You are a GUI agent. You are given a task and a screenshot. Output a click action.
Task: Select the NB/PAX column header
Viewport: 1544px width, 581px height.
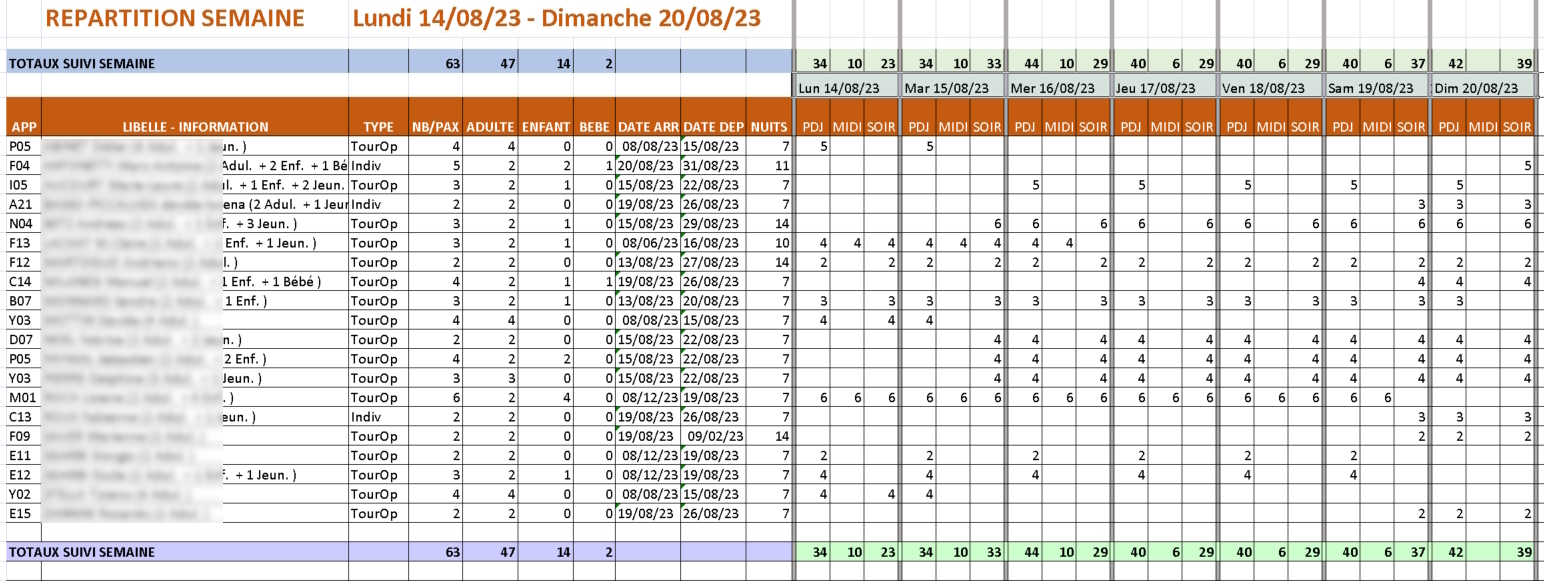tap(435, 127)
